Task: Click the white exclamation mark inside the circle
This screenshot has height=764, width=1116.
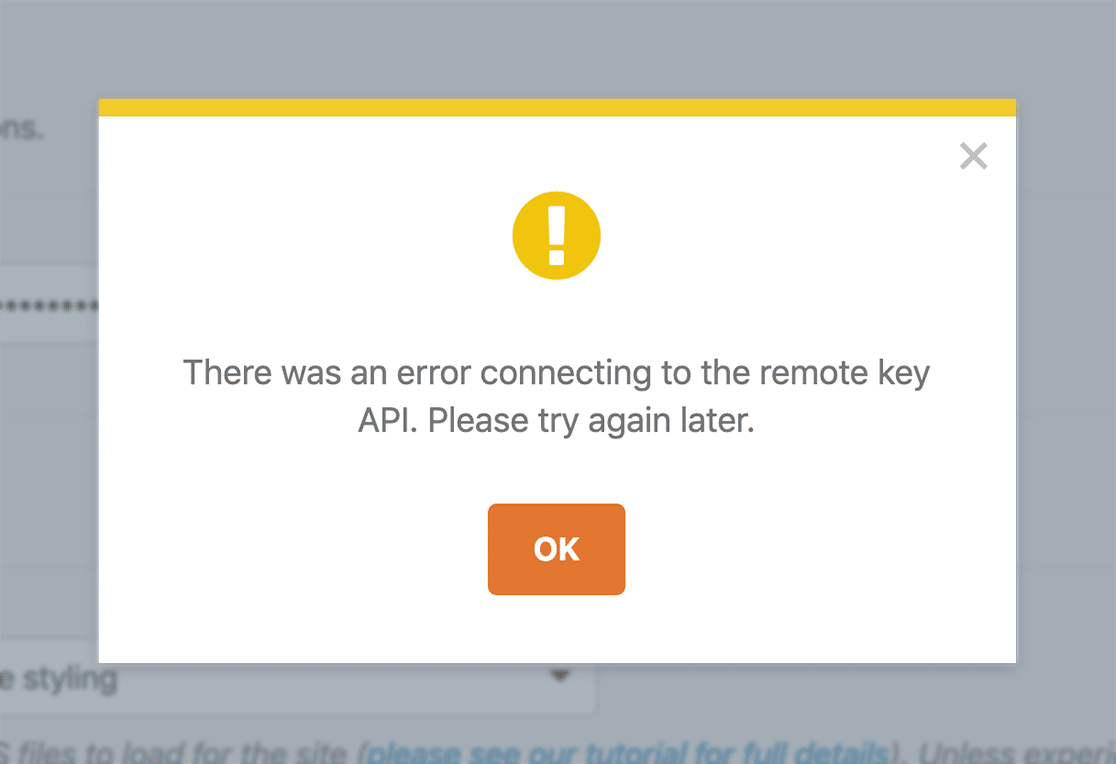Action: coord(557,236)
